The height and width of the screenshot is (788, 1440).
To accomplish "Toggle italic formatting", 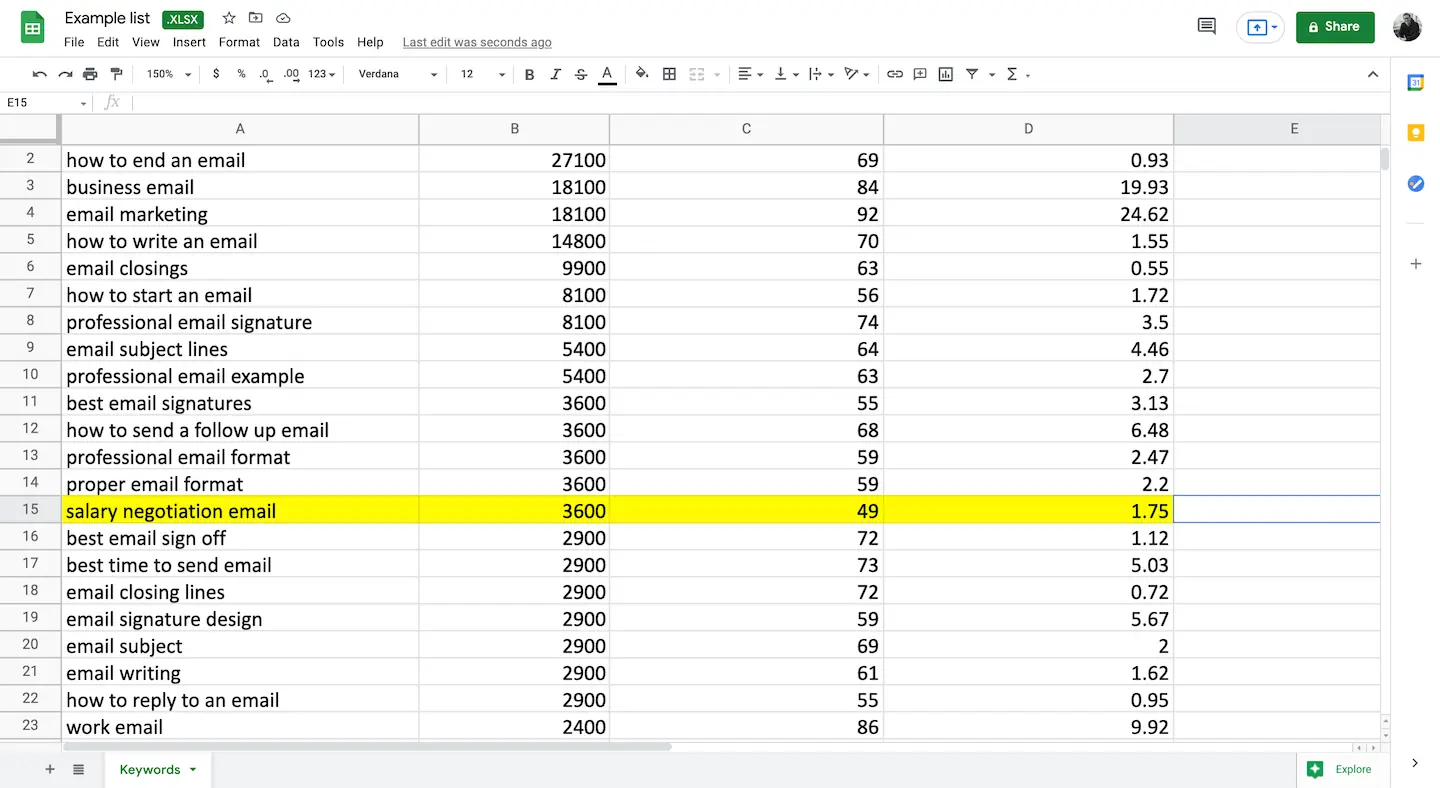I will click(x=555, y=73).
